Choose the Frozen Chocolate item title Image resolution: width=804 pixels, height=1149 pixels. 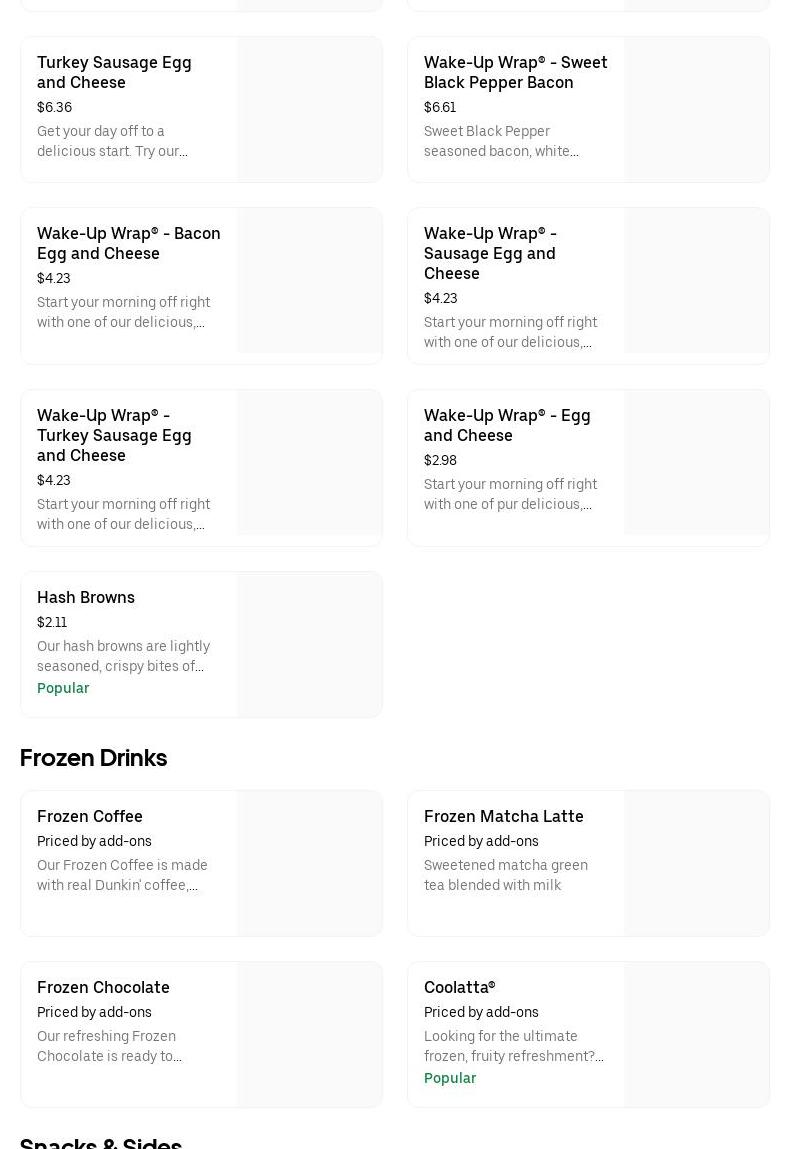103,987
